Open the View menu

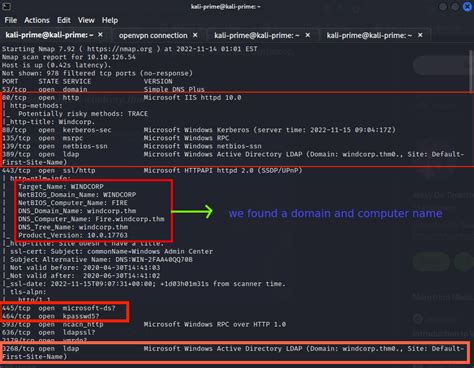tap(86, 20)
